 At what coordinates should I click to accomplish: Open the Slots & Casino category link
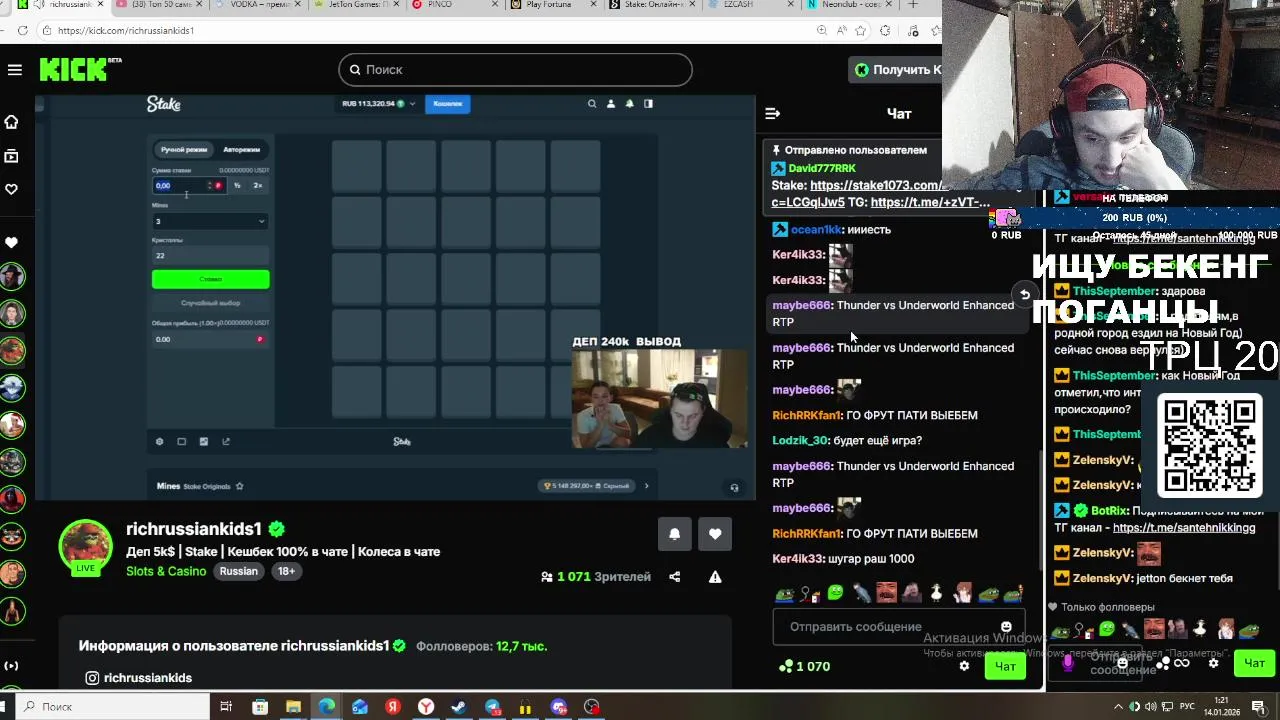(x=166, y=571)
